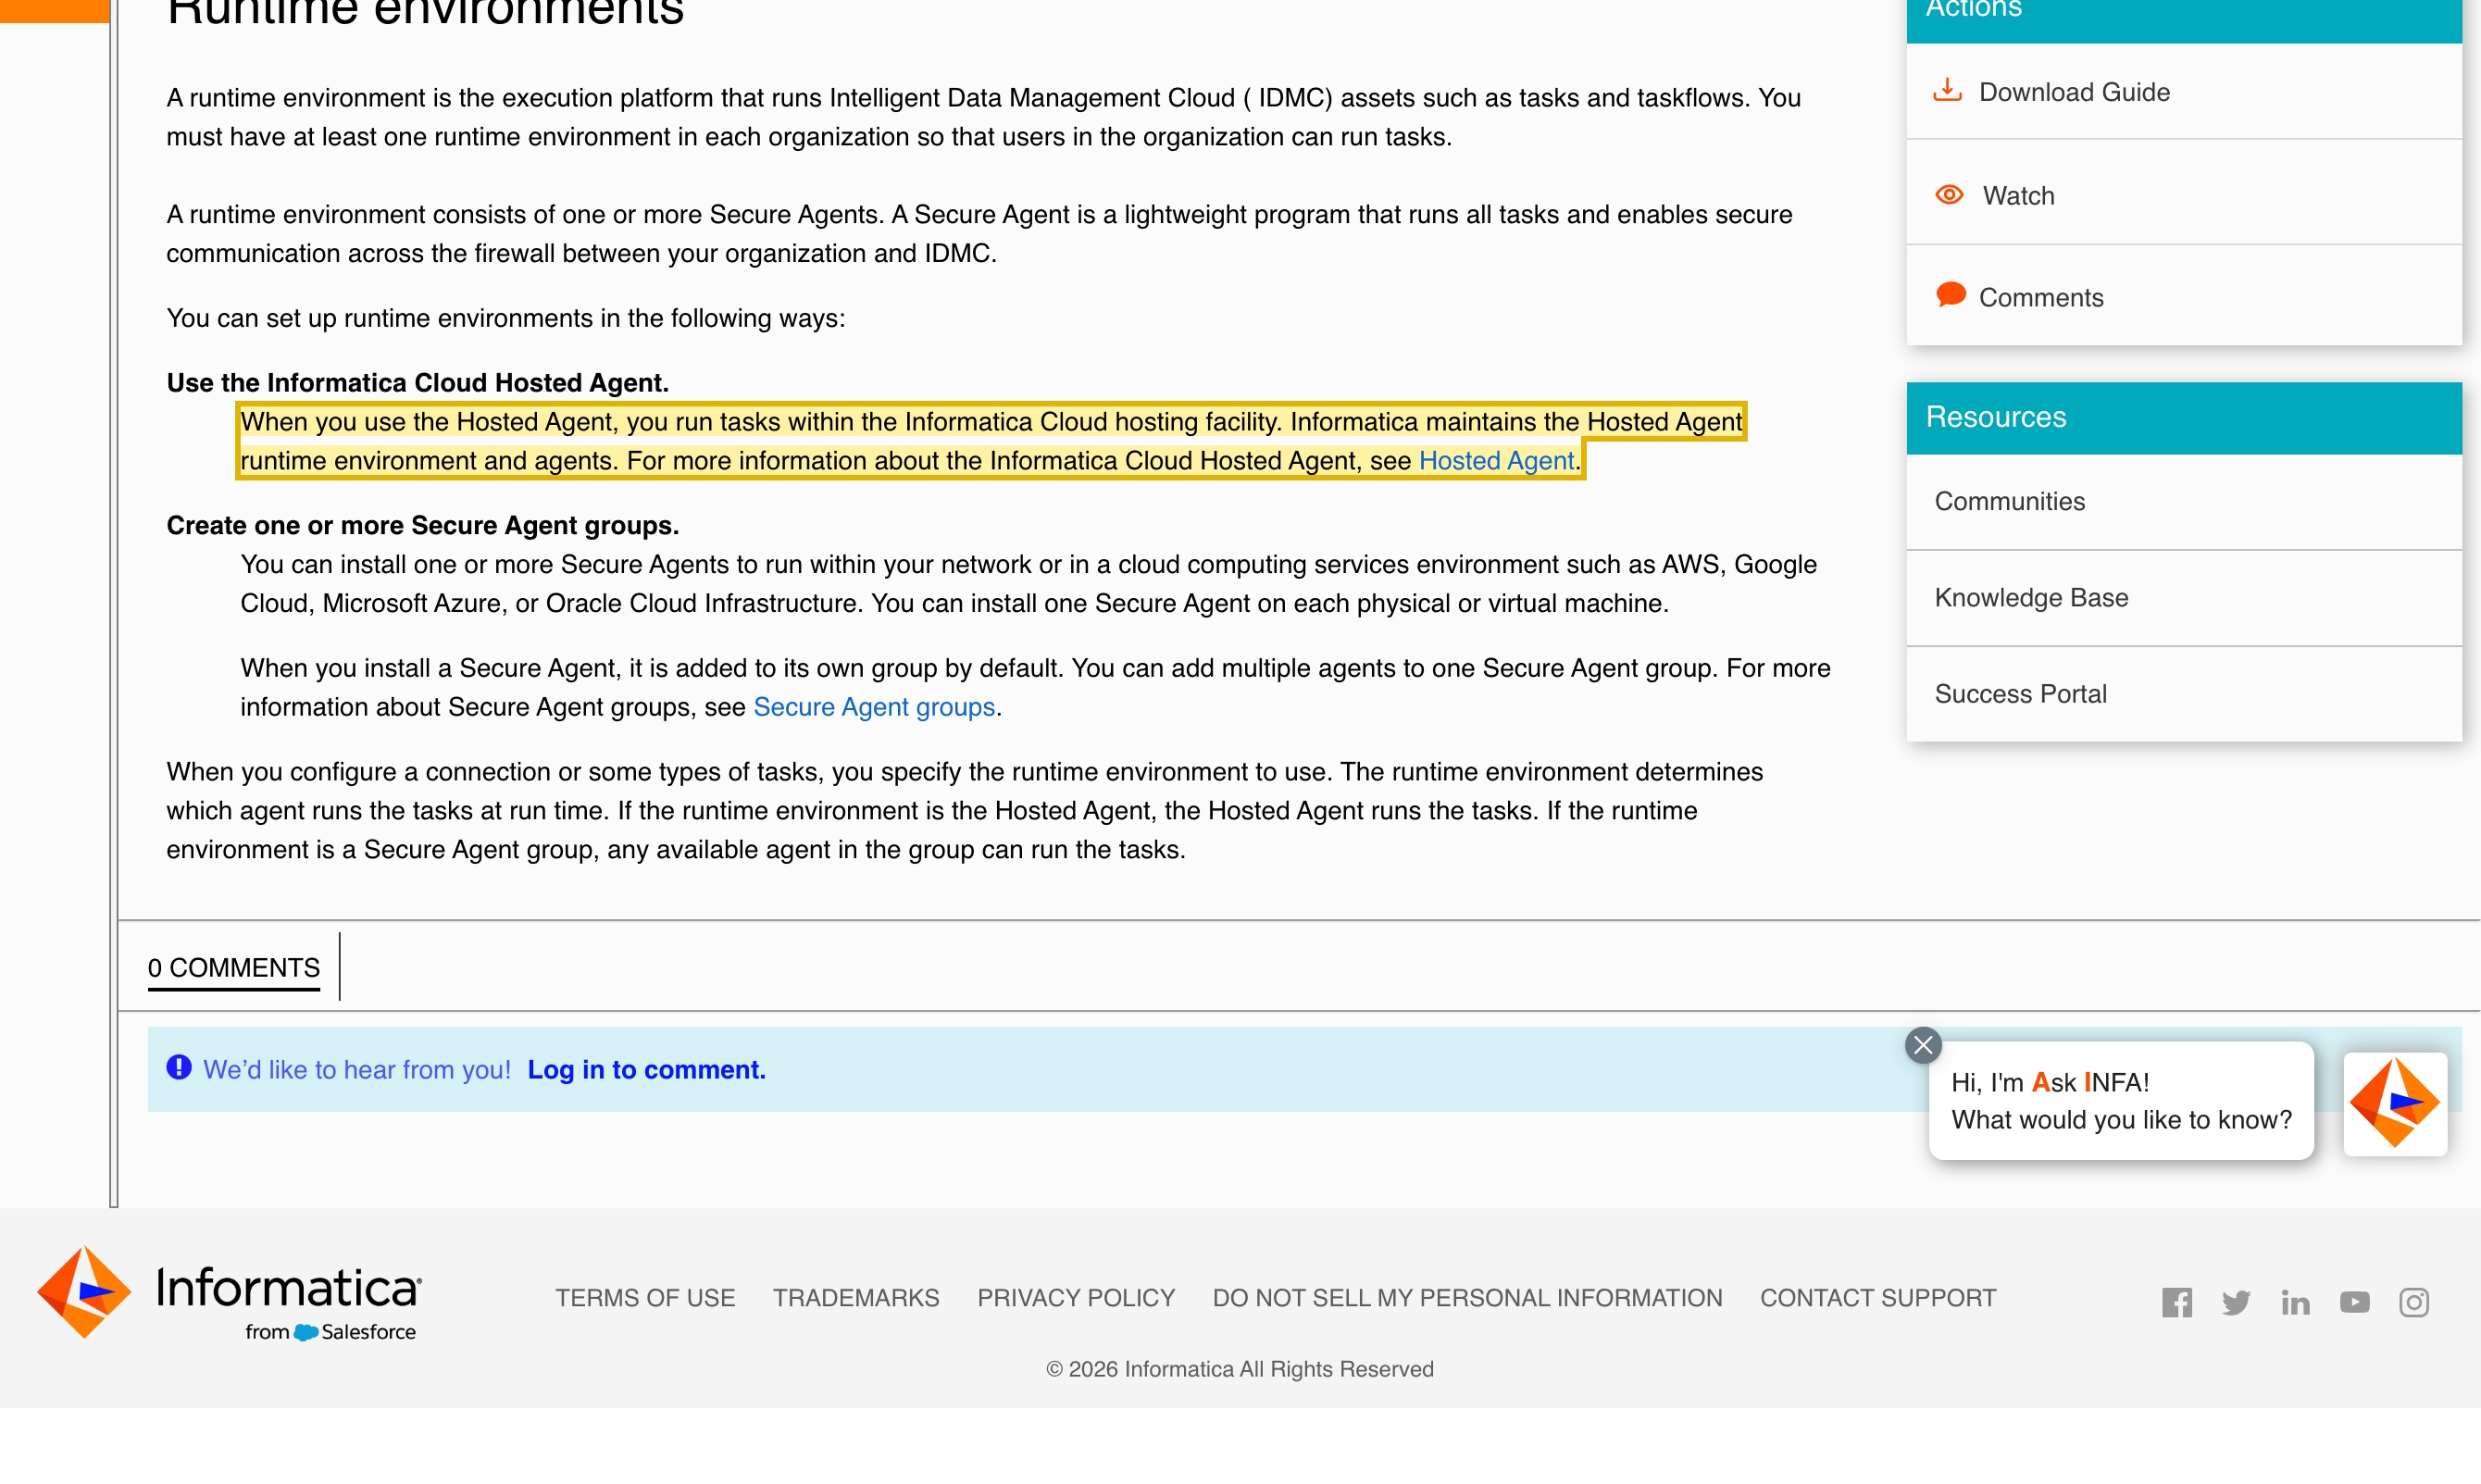The image size is (2481, 1484).
Task: Click 'We'd like to hear from you!' text
Action: click(x=357, y=1069)
